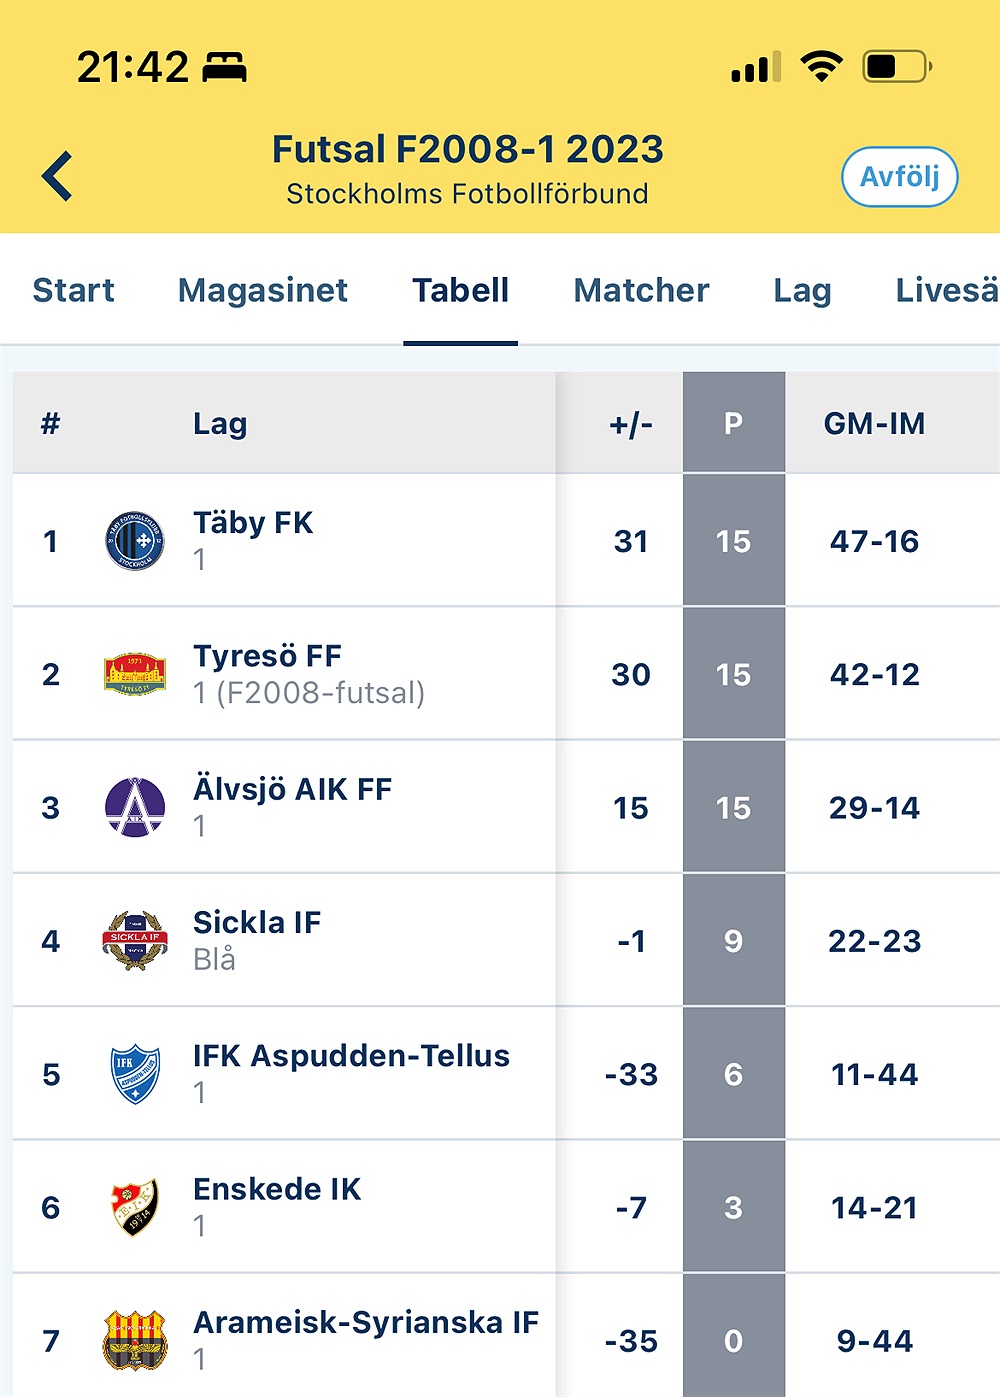Click the Täby FK club crest
This screenshot has width=1000, height=1397.
135,541
